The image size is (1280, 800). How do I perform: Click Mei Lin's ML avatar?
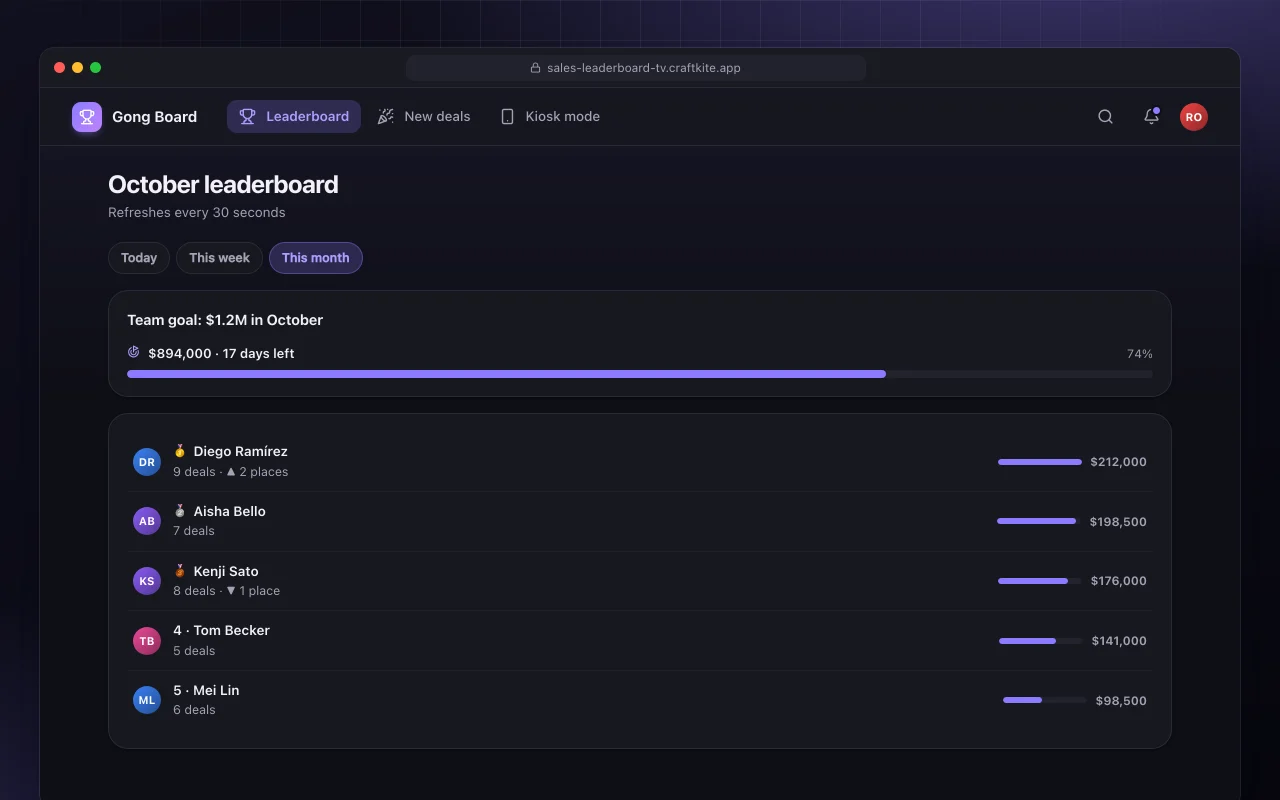[147, 700]
